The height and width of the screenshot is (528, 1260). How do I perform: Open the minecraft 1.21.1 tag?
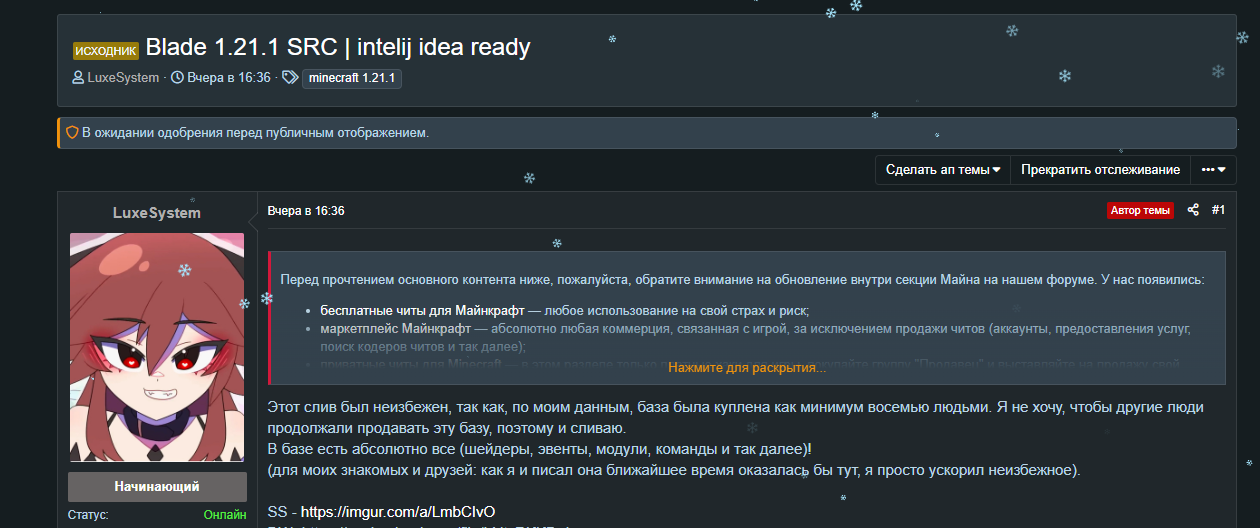(x=352, y=78)
